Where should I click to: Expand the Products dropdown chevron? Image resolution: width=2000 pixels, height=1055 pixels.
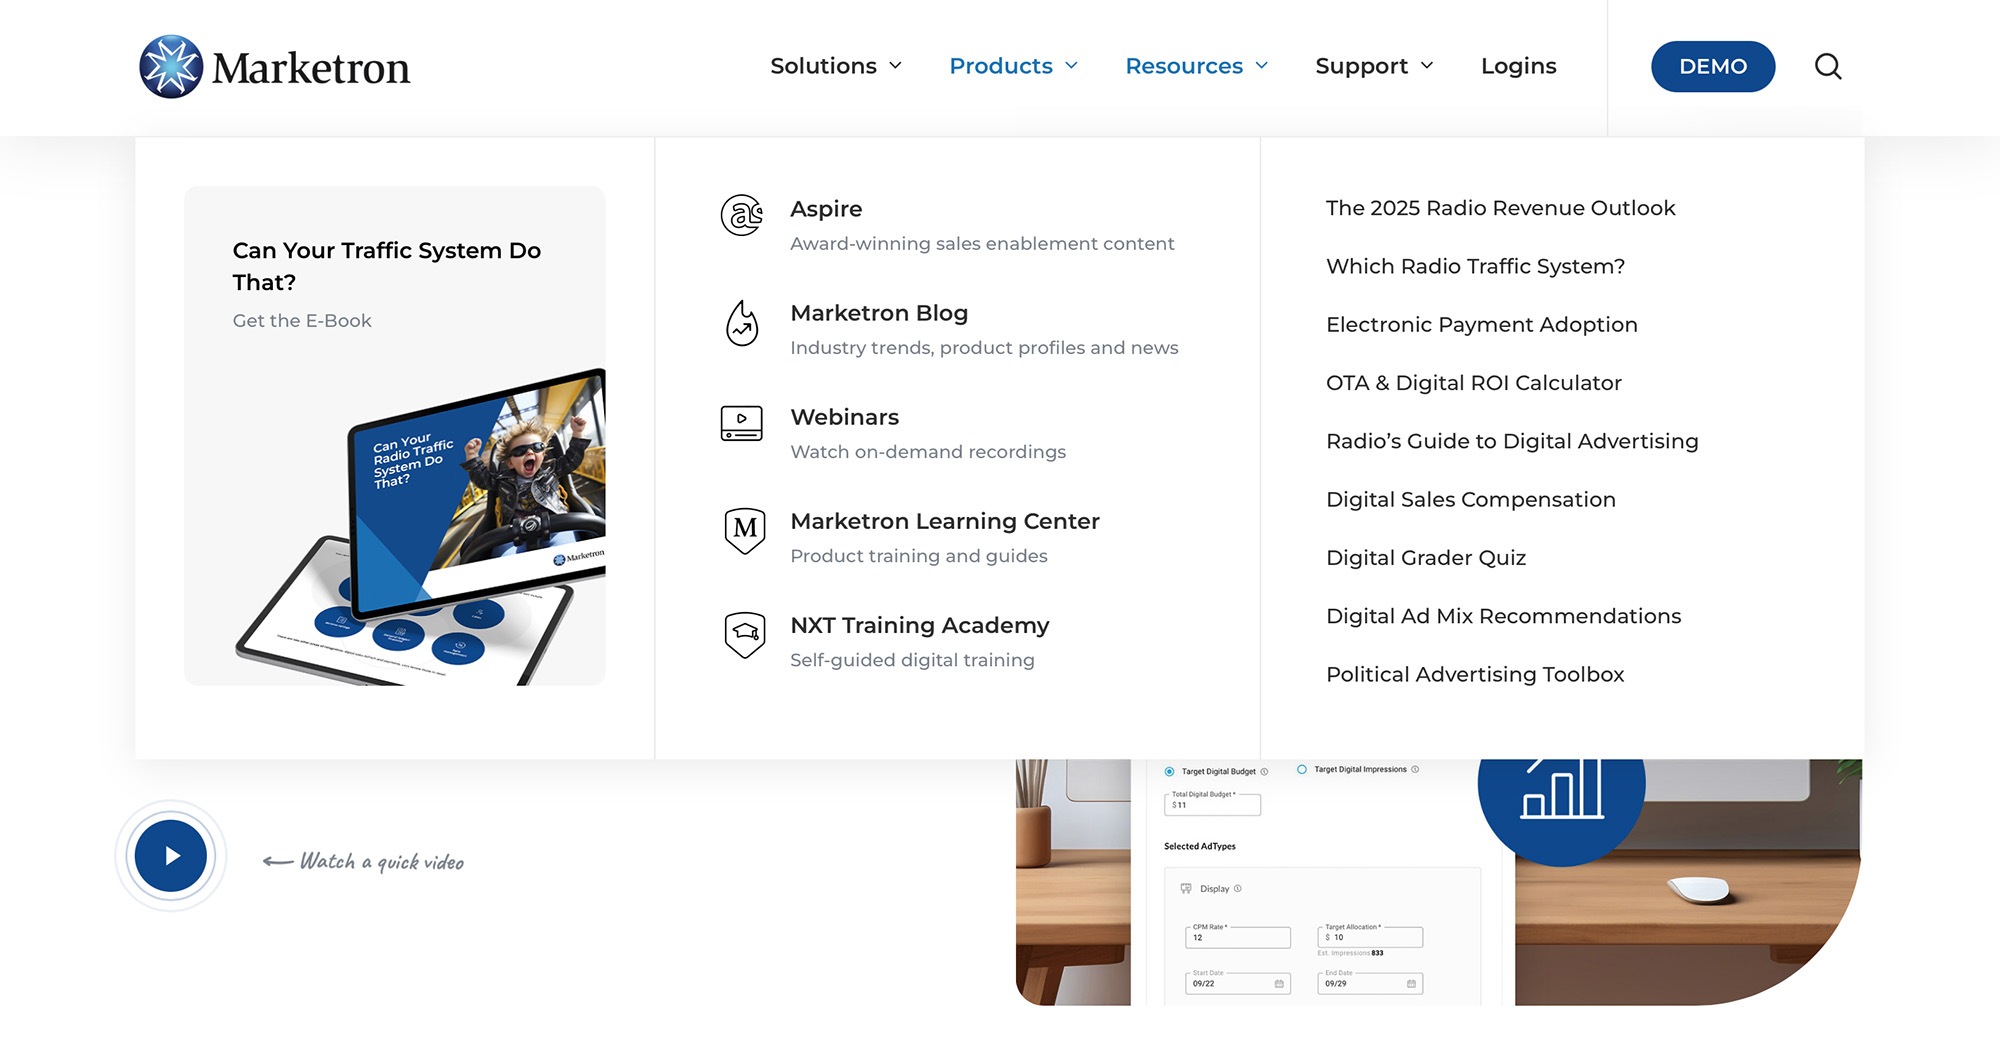click(1072, 66)
